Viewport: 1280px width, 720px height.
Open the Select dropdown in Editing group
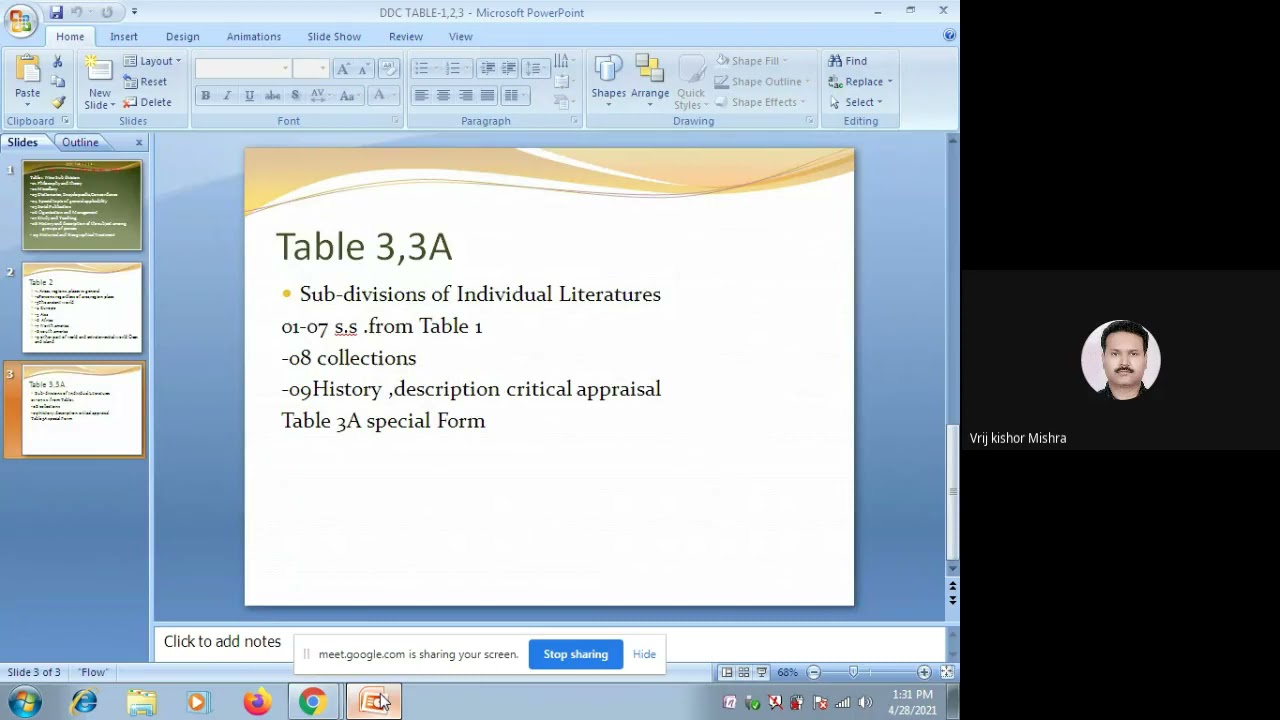[x=856, y=102]
